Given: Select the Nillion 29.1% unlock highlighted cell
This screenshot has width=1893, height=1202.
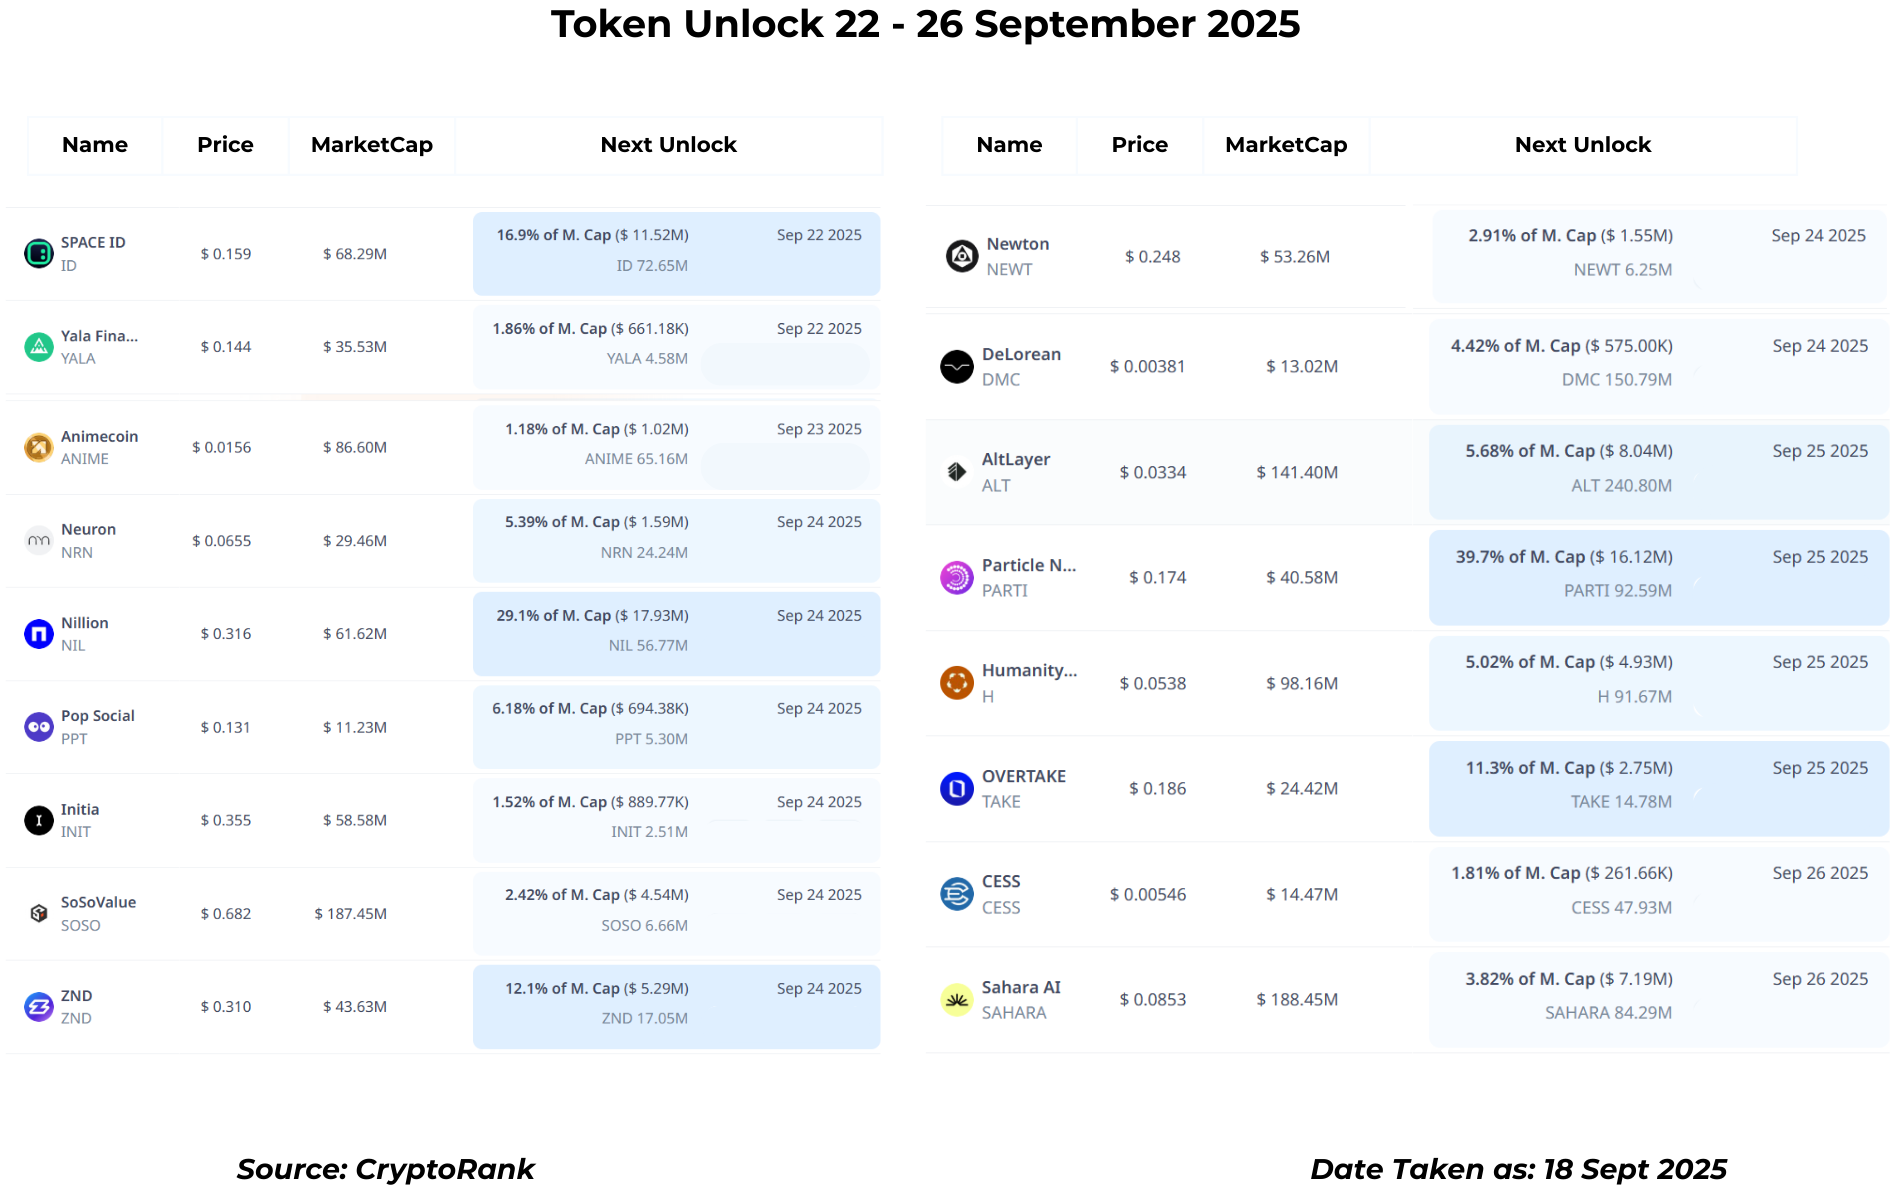Looking at the screenshot, I should pos(676,634).
